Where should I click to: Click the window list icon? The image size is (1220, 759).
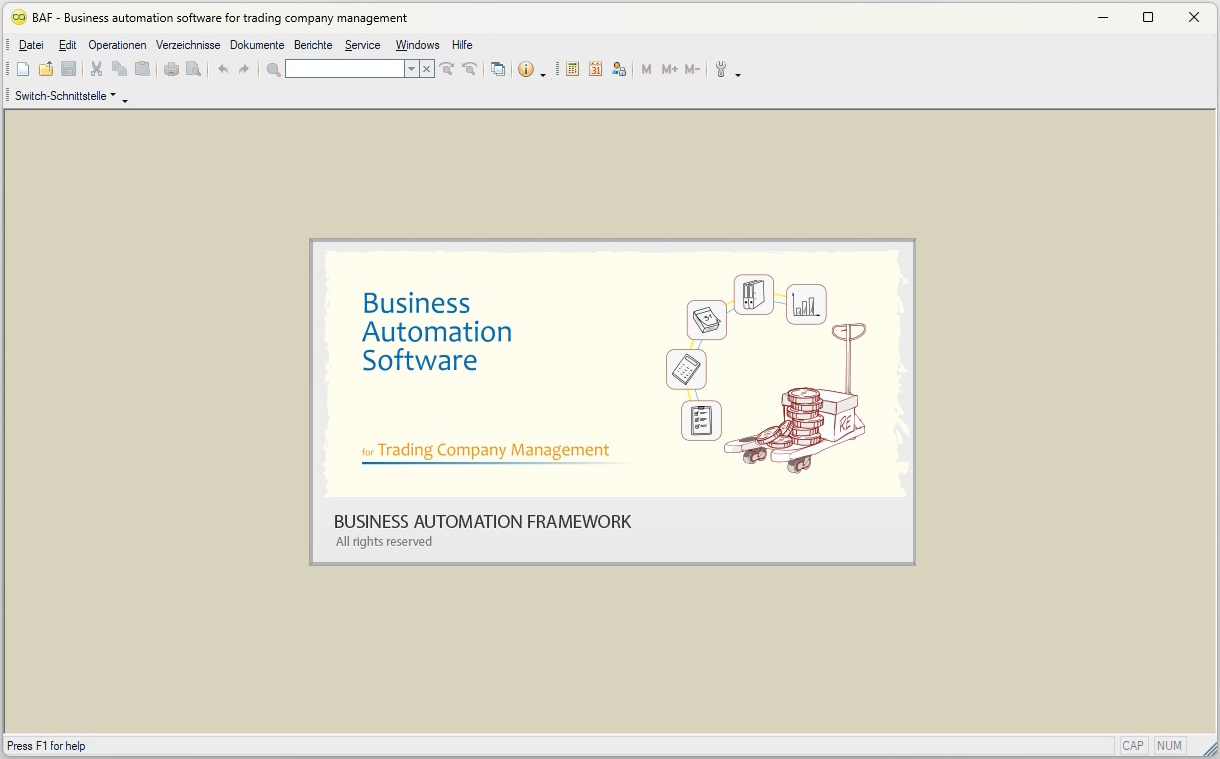click(498, 69)
